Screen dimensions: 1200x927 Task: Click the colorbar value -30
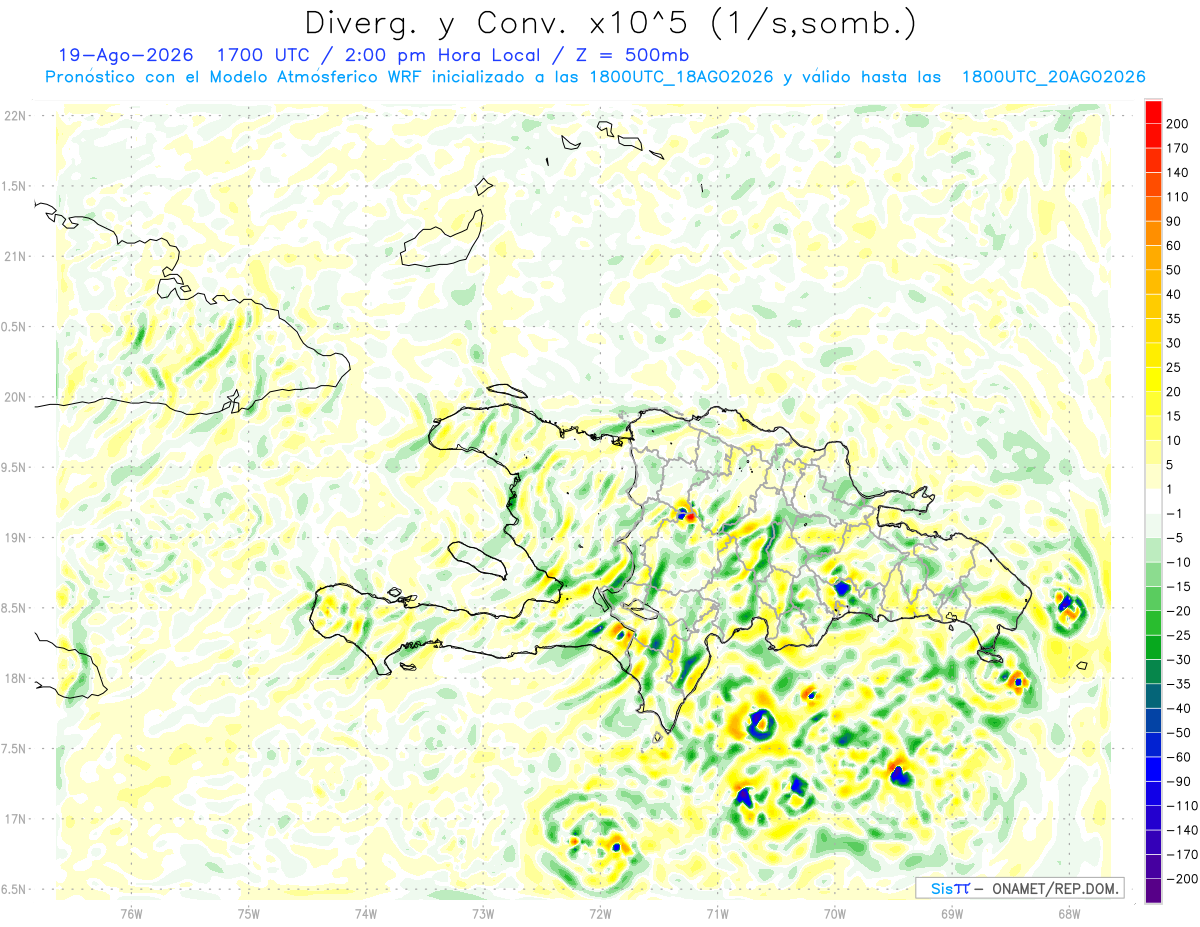(1180, 661)
